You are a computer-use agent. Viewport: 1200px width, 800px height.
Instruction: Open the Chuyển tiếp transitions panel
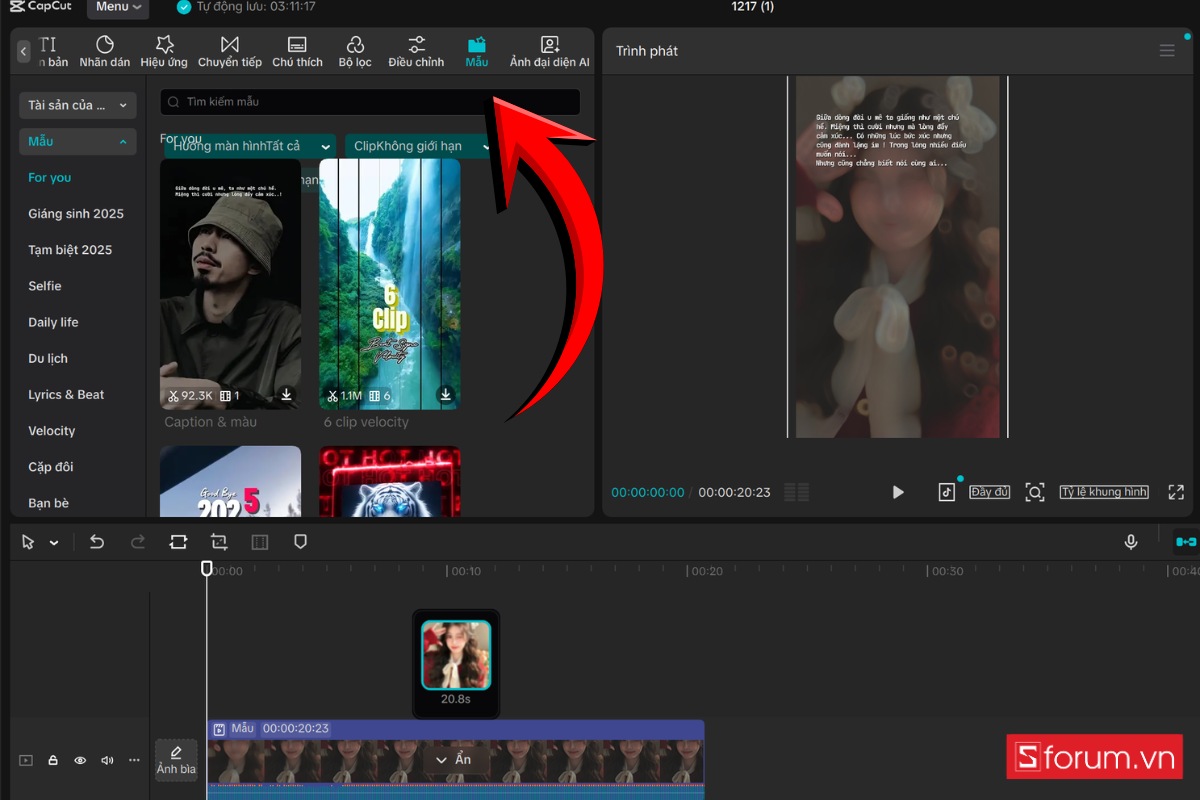click(230, 51)
